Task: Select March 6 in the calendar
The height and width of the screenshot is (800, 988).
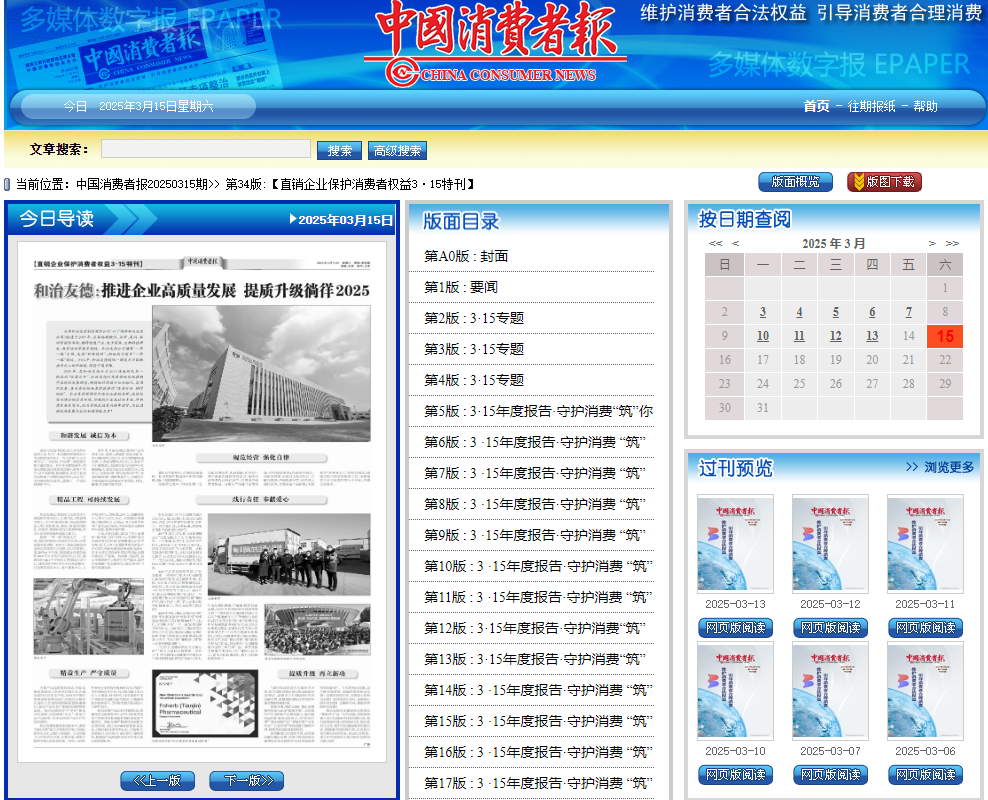Action: pyautogui.click(x=872, y=312)
